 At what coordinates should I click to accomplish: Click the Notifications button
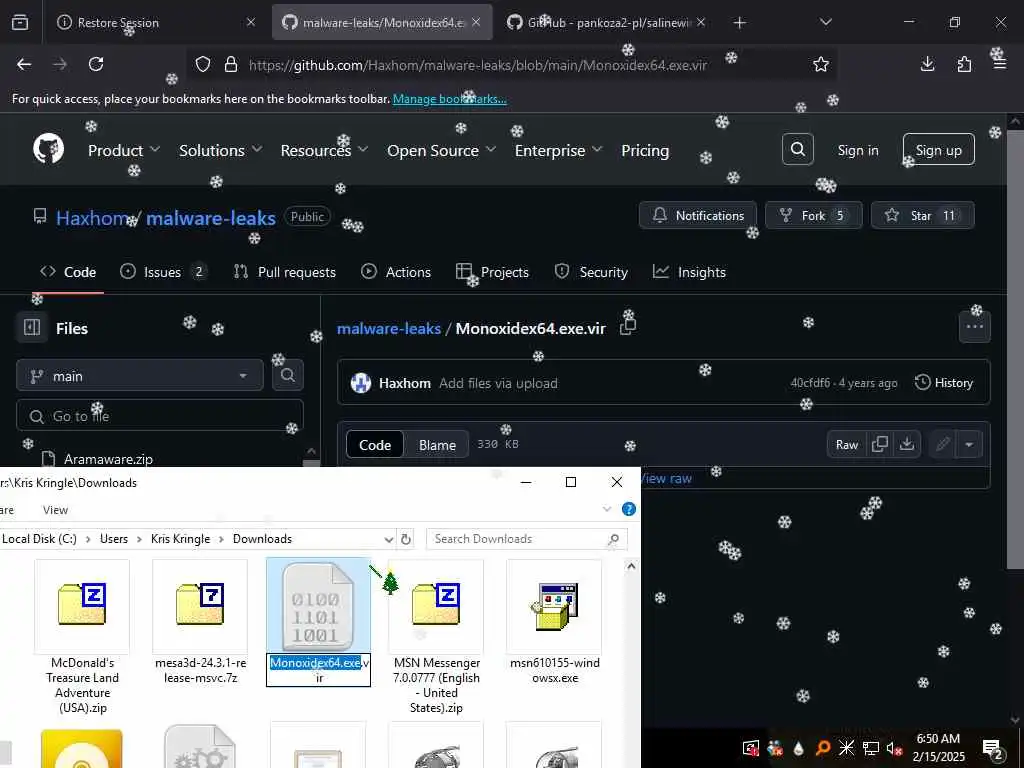point(697,215)
